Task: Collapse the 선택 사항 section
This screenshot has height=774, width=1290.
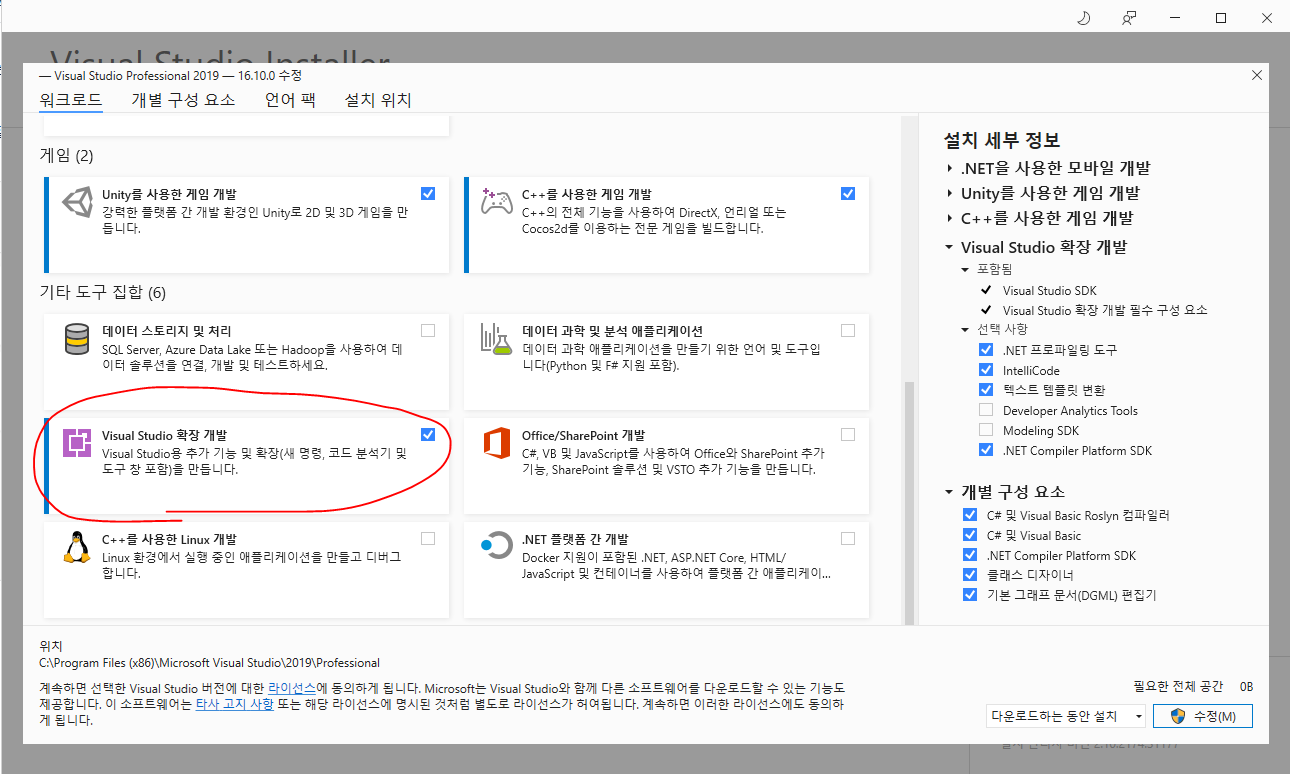Action: [965, 329]
